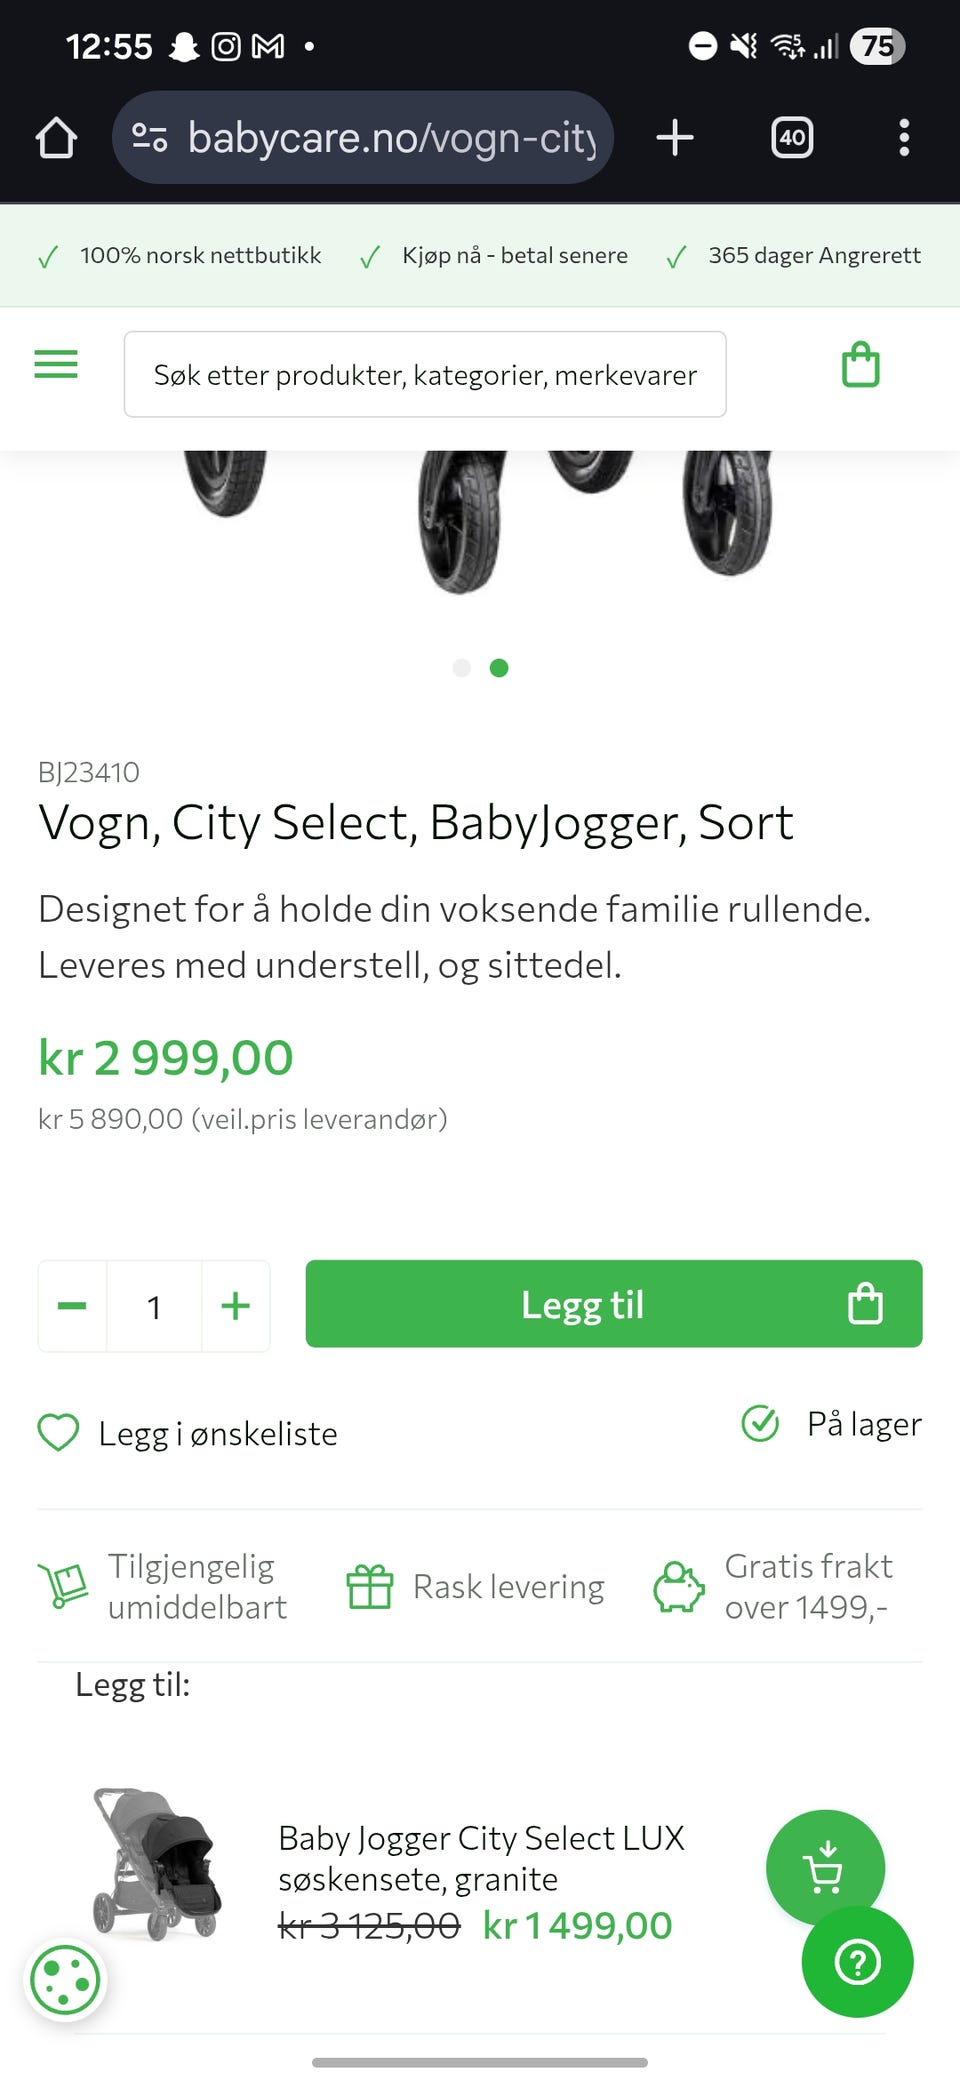Decrease quantity with minus button
Image resolution: width=960 pixels, height=2080 pixels.
tap(72, 1306)
